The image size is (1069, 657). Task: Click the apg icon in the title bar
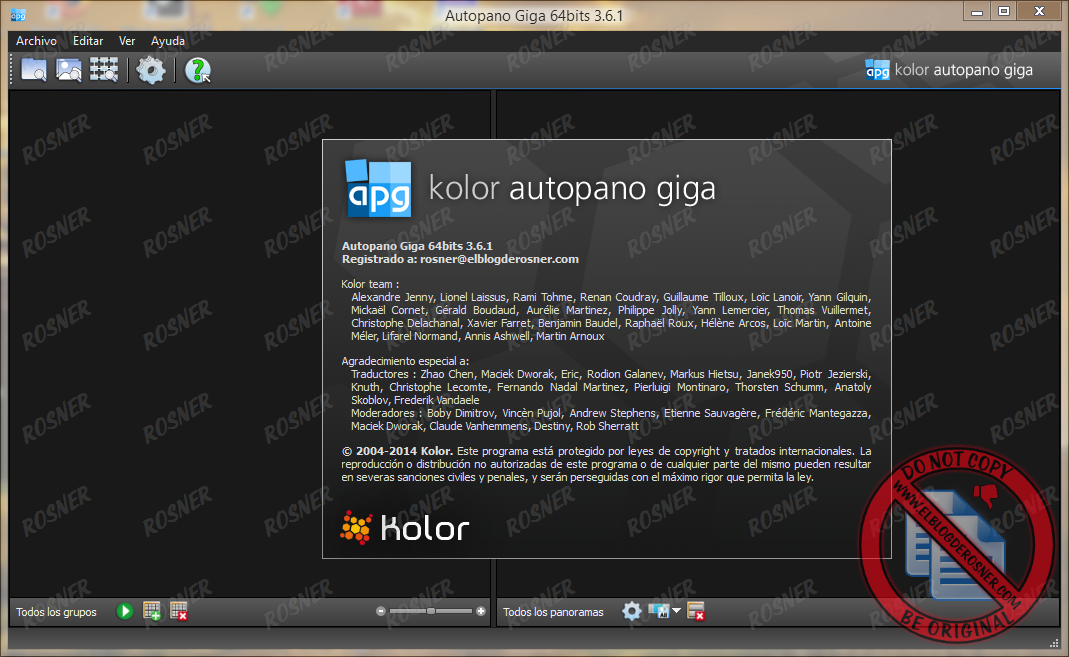pos(18,15)
